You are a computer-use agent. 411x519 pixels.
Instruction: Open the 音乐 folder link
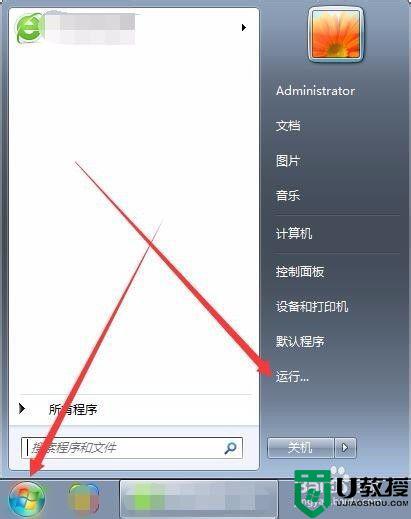pos(288,195)
